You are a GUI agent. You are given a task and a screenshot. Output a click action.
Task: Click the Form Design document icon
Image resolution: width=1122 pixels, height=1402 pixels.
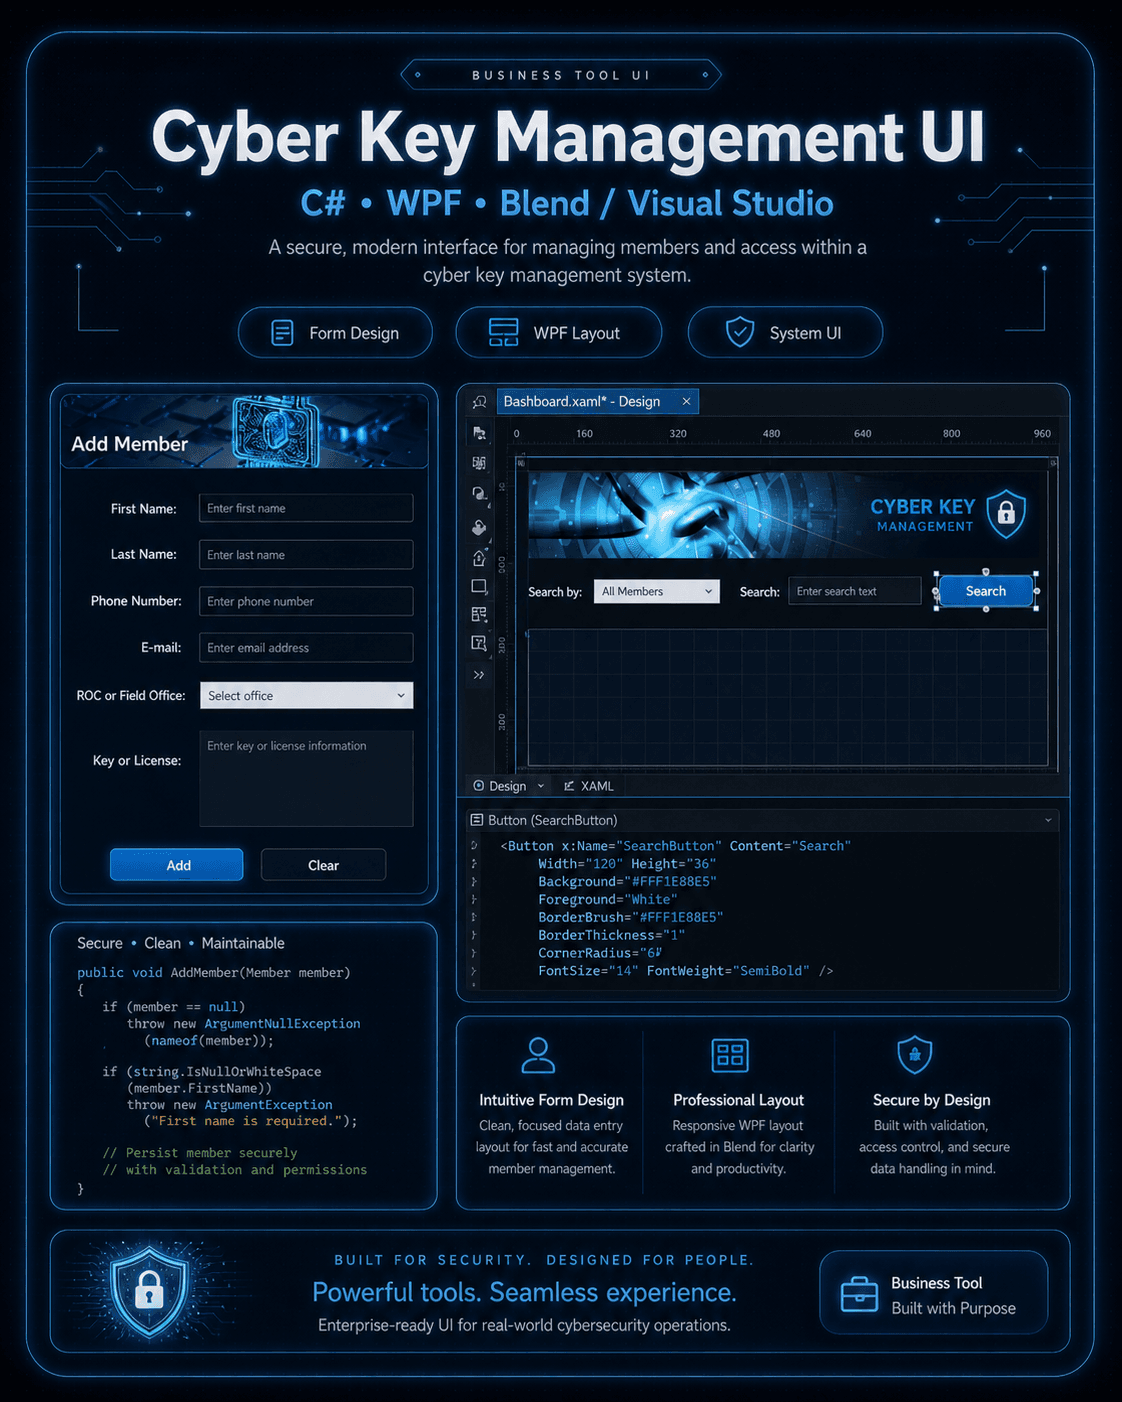click(x=283, y=333)
